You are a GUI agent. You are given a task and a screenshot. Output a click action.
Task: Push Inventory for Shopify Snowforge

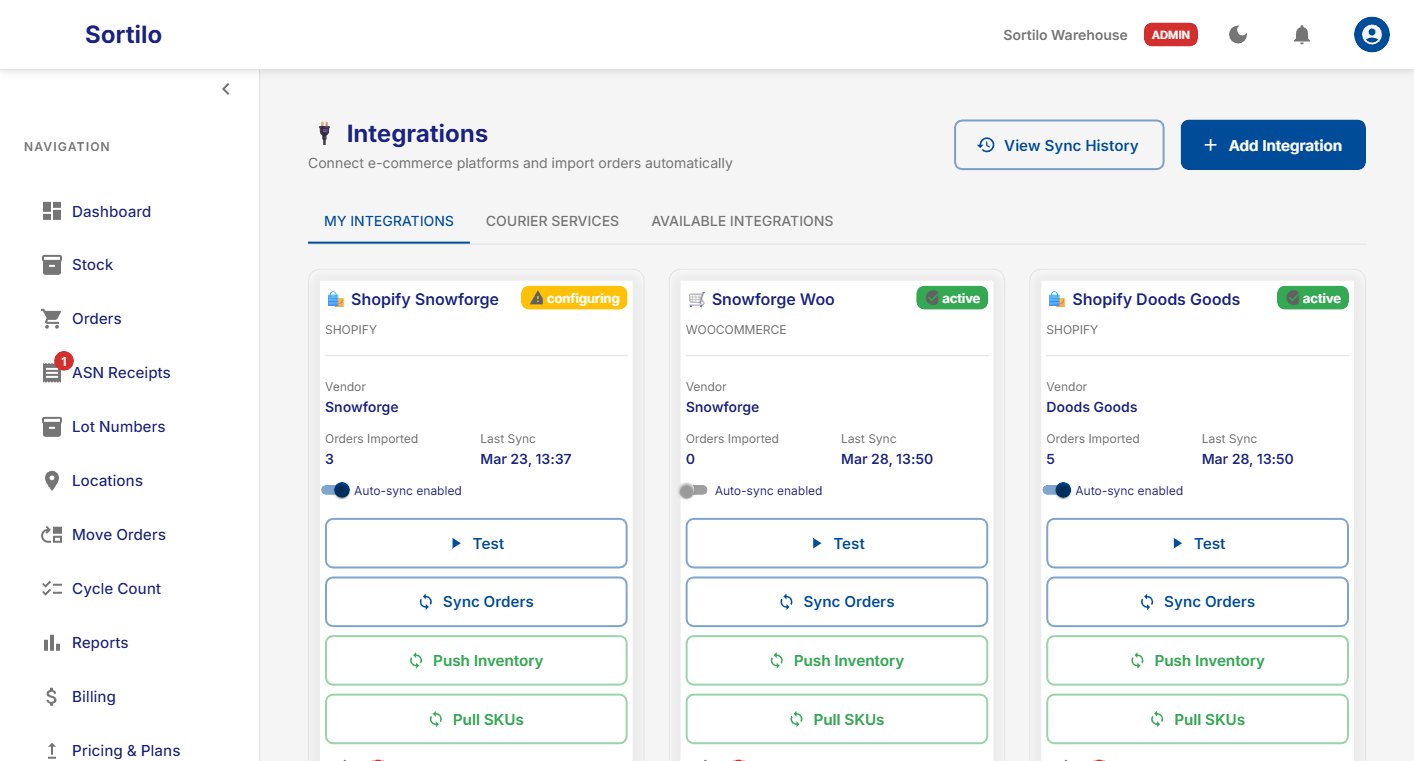(476, 661)
